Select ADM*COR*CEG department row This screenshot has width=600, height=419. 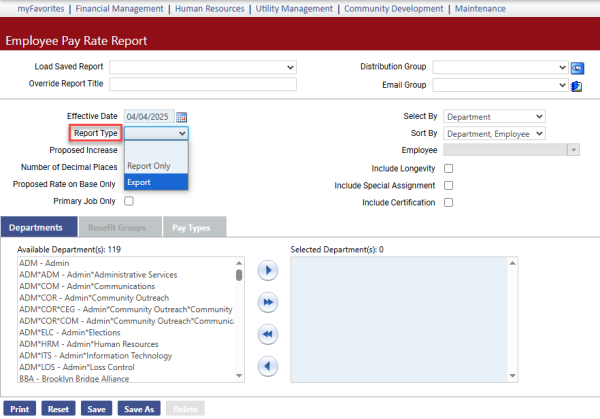[x=126, y=309]
